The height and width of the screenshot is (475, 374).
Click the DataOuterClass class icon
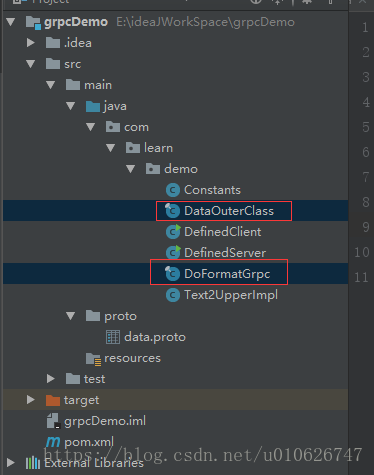173,211
